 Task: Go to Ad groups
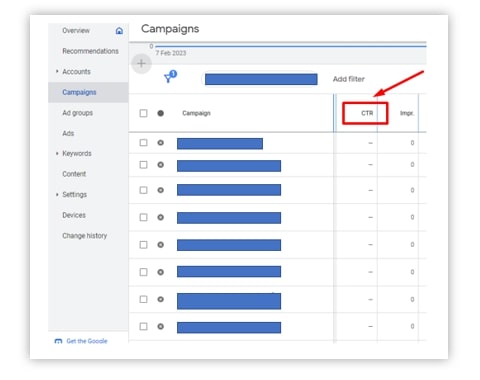point(77,113)
